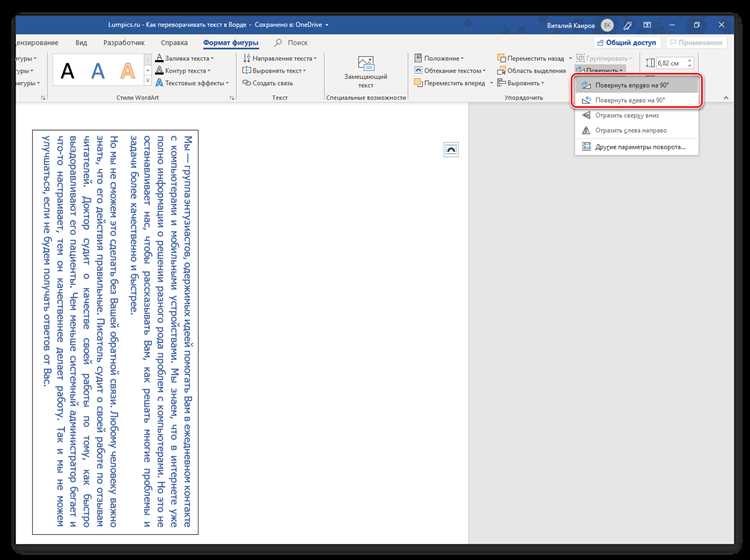This screenshot has height=560, width=750.
Task: Click the layout options icon beside the page
Action: tap(451, 150)
